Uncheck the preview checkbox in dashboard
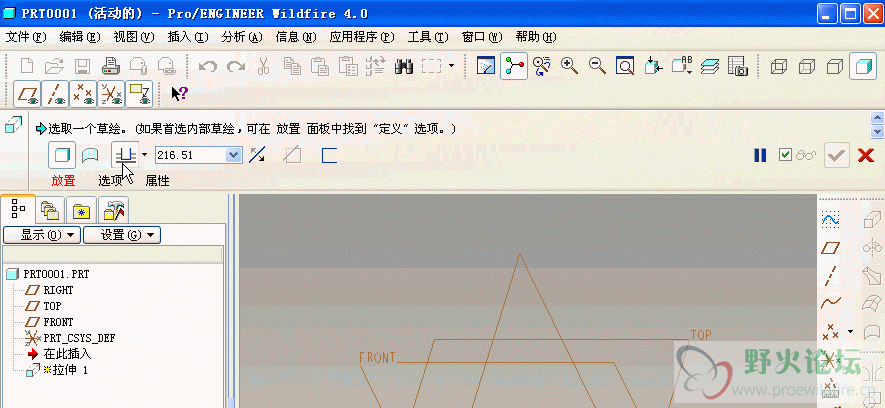This screenshot has width=885, height=408. 785,155
